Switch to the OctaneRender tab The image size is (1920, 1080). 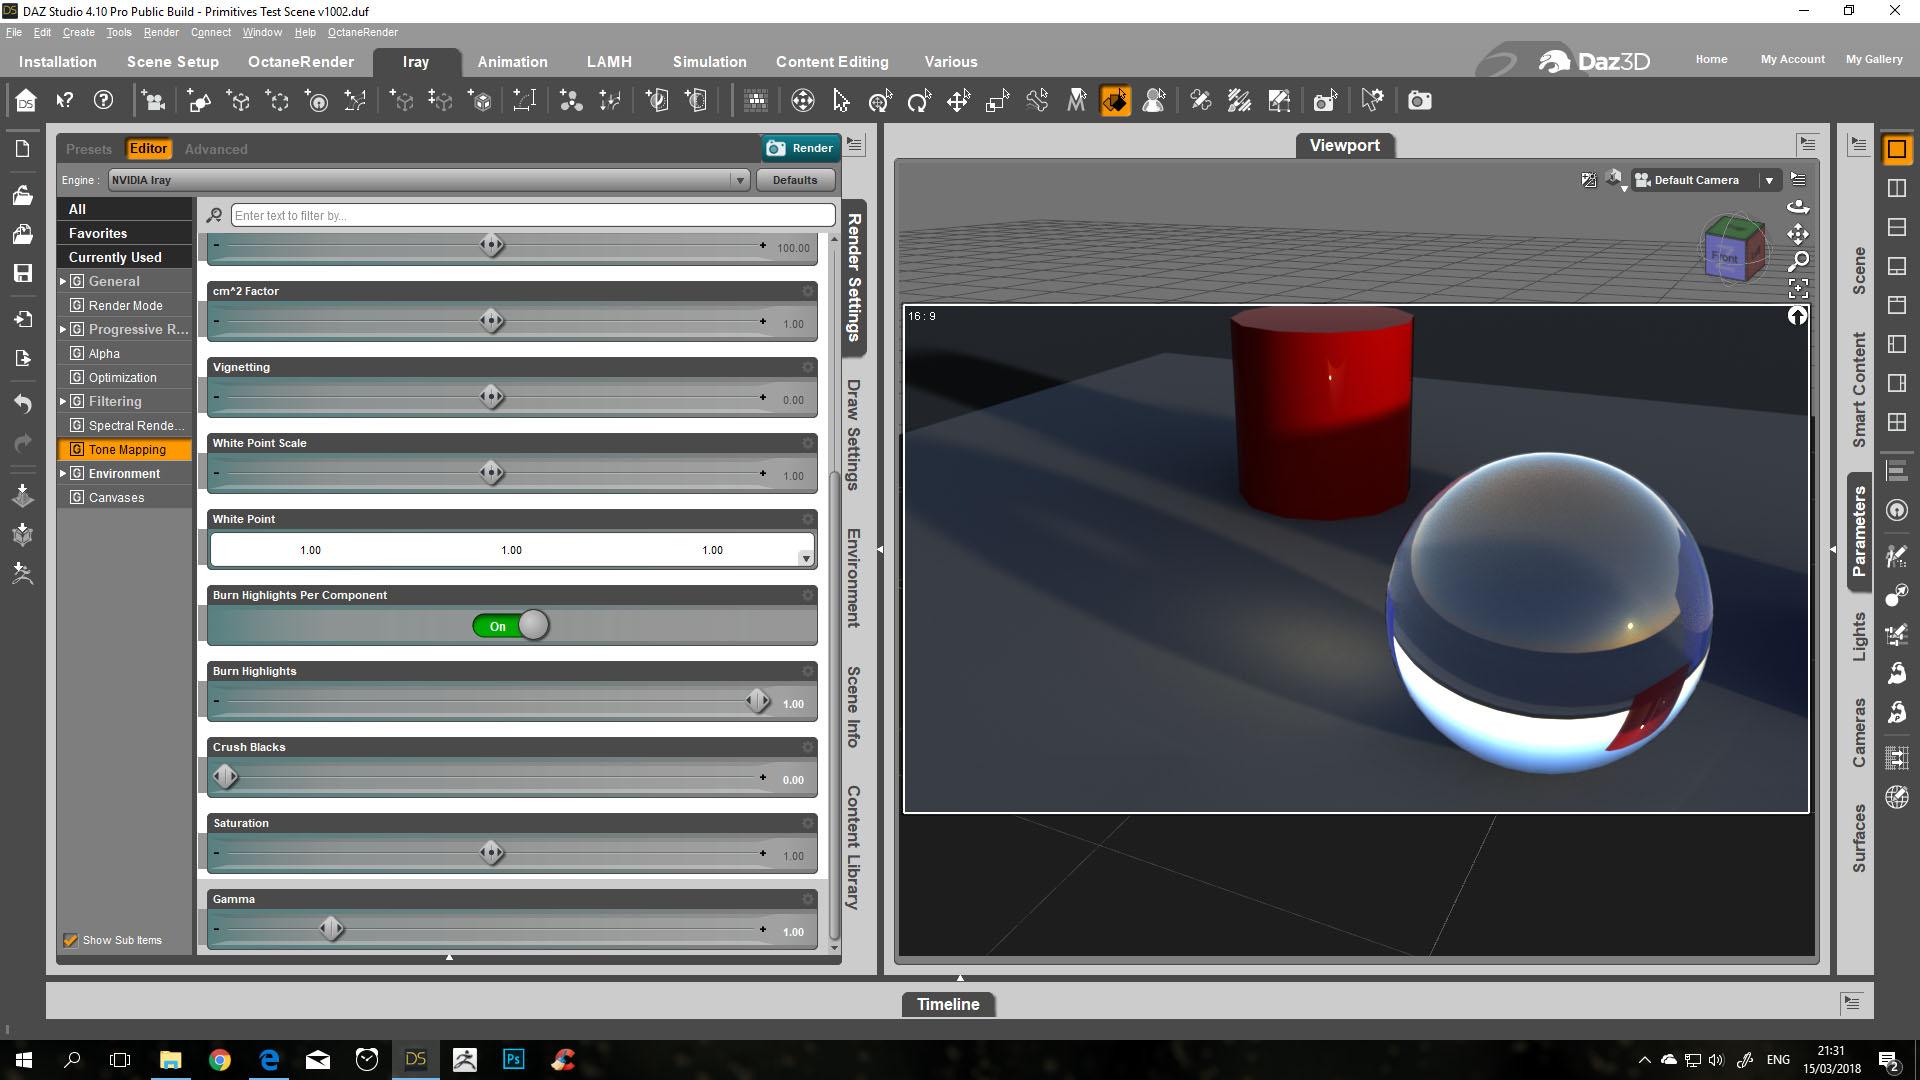[300, 62]
